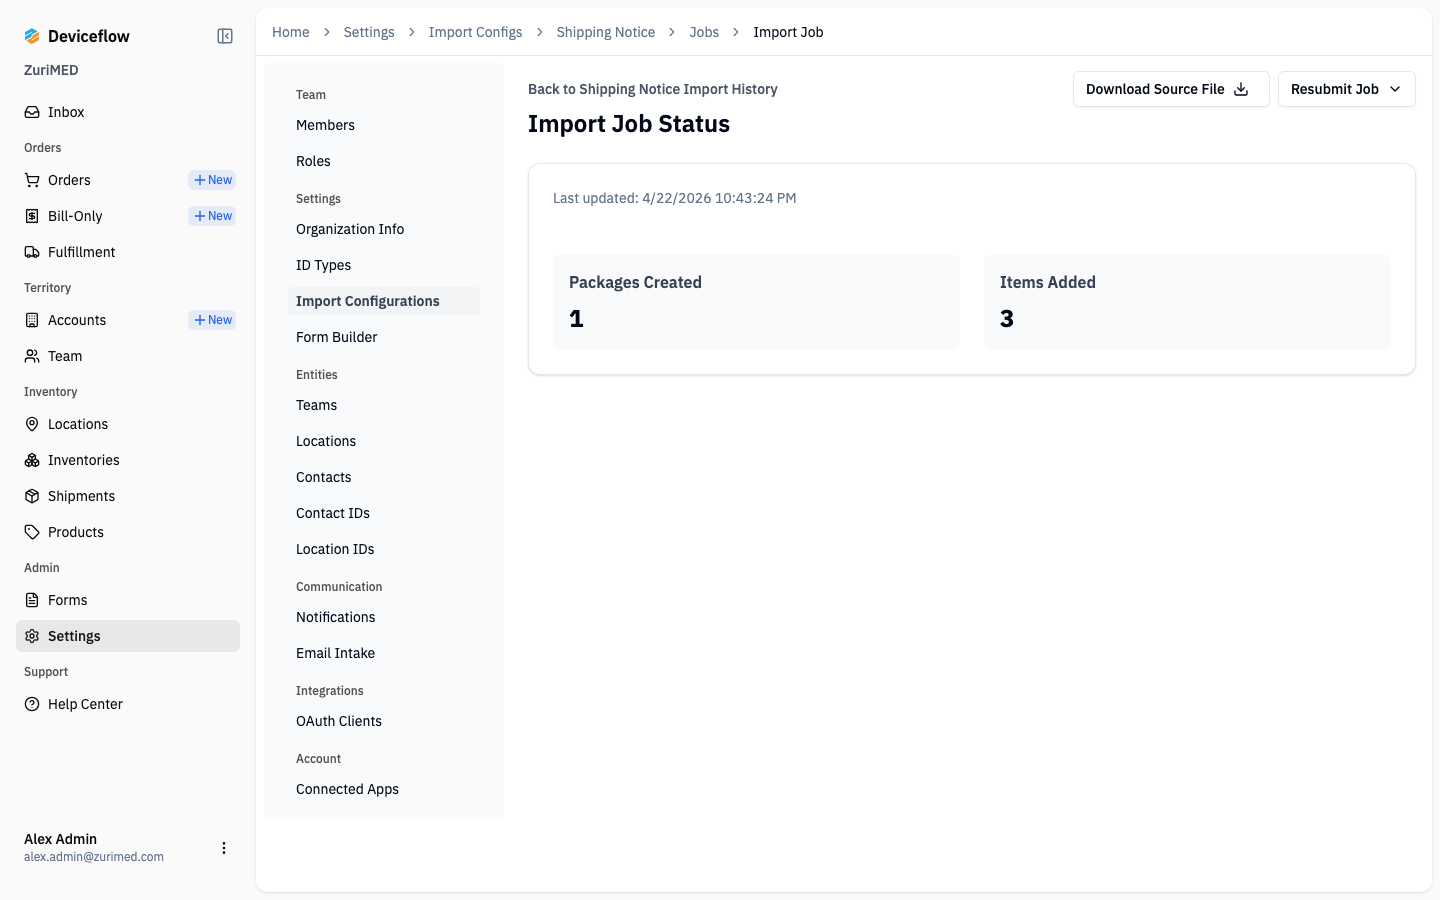Open Locations under Entities settings
The height and width of the screenshot is (900, 1440).
point(384,441)
